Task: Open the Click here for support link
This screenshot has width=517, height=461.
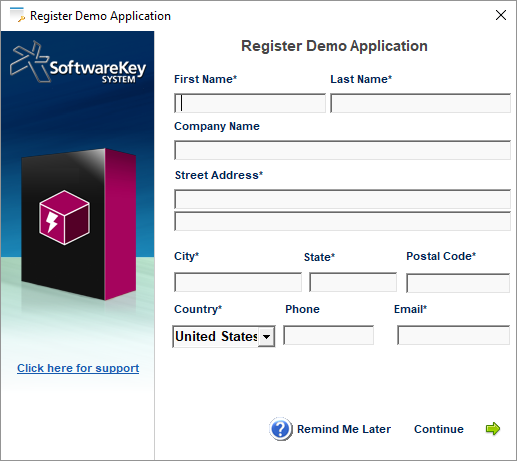Action: tap(78, 368)
